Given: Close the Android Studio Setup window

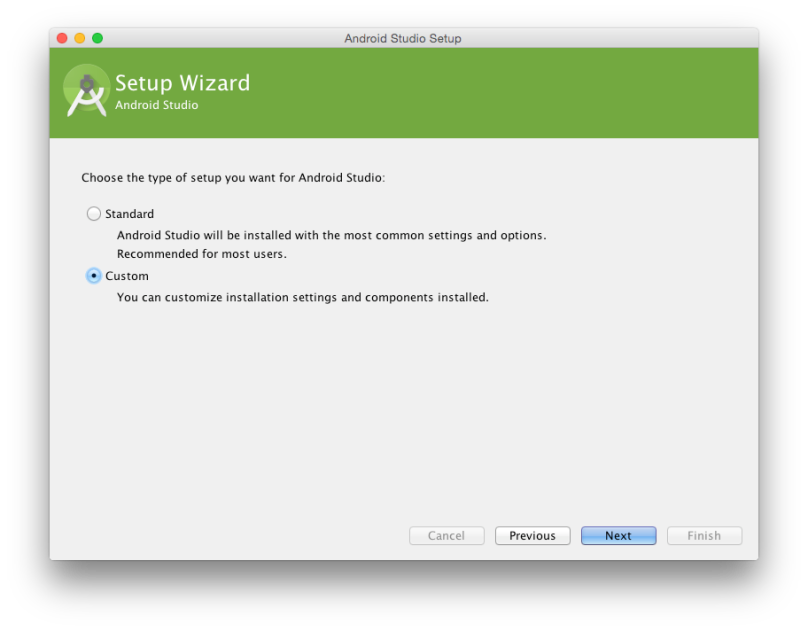Looking at the screenshot, I should click(x=62, y=38).
